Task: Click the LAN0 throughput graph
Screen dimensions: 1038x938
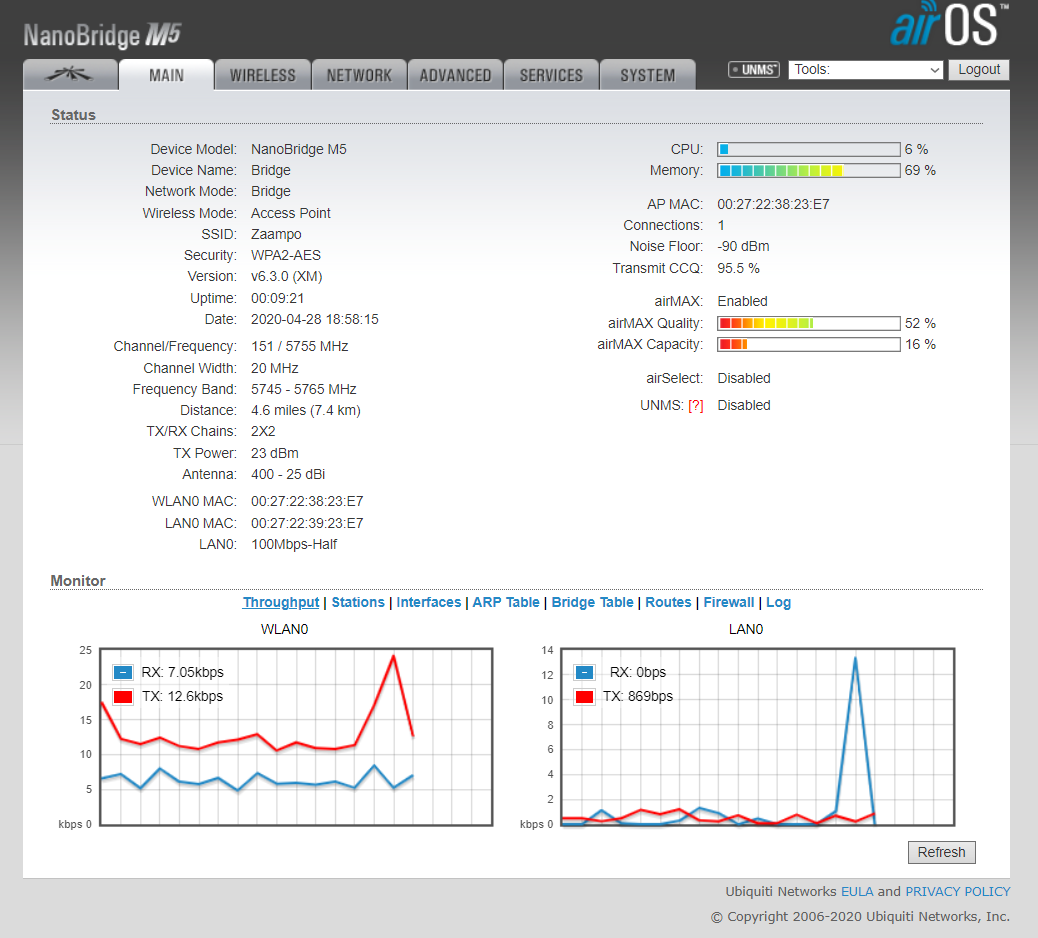Action: click(758, 737)
